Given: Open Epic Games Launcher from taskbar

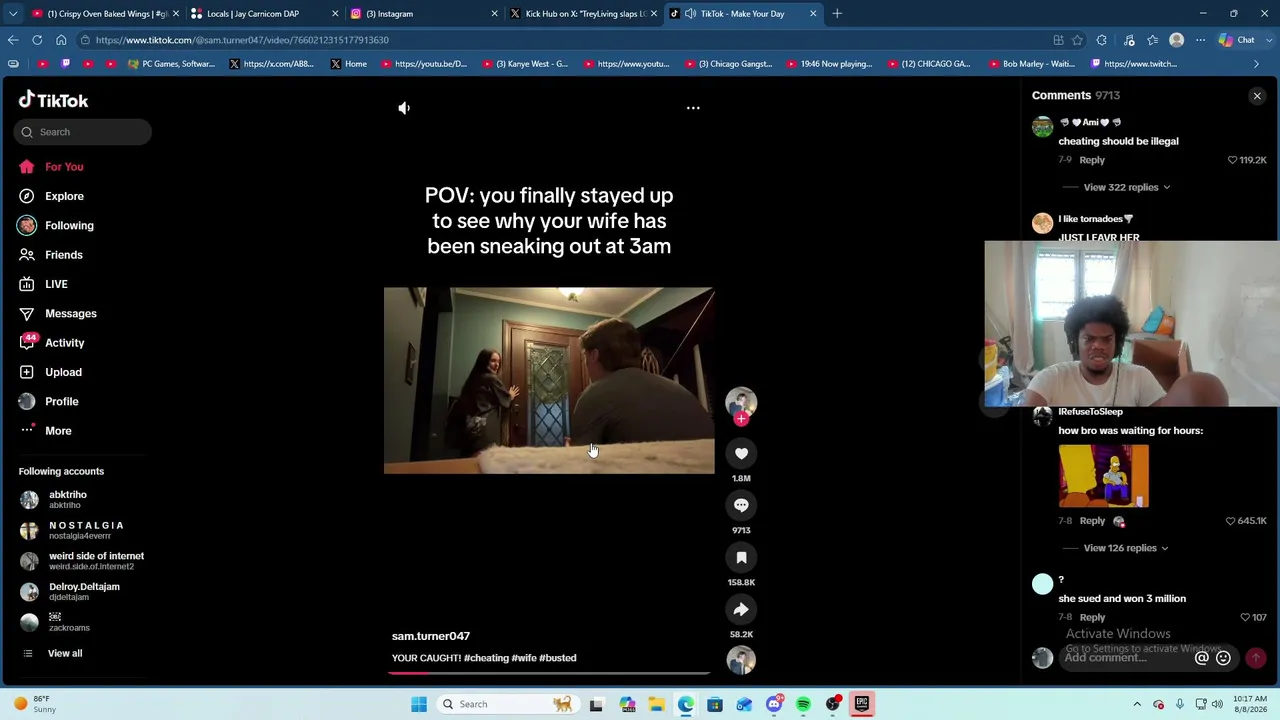Looking at the screenshot, I should coord(861,704).
